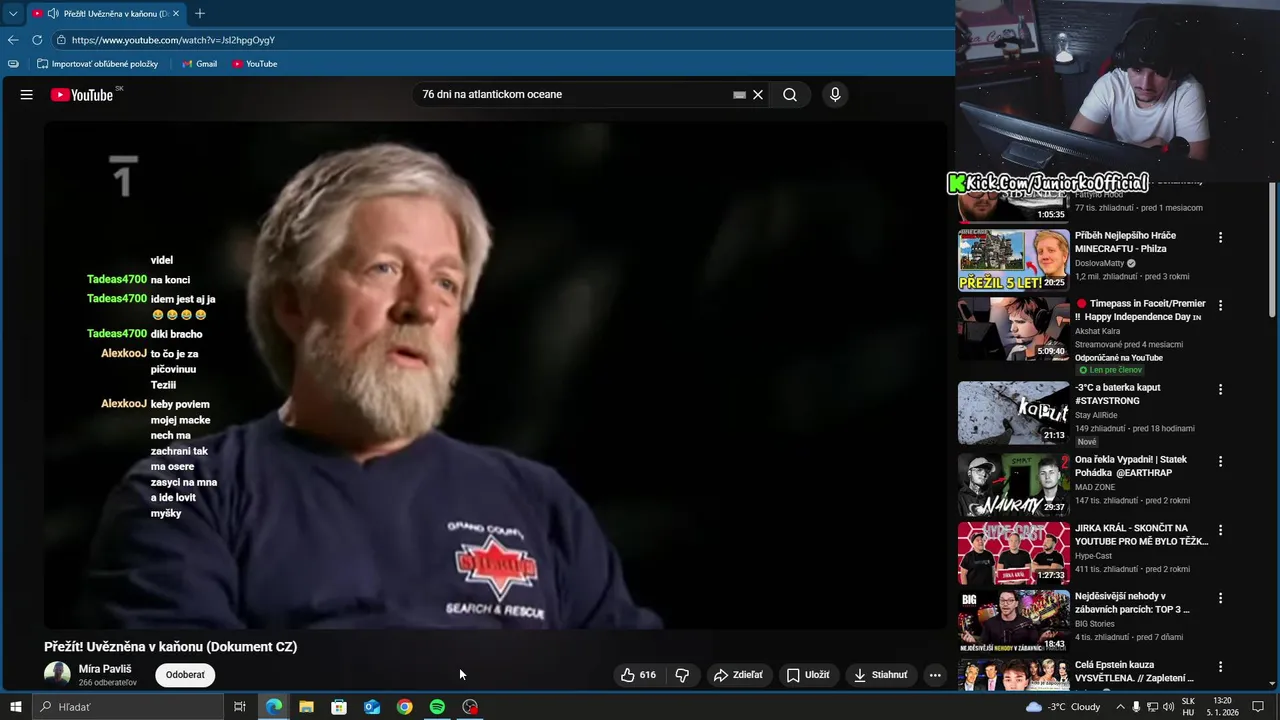Viewport: 1280px width, 720px height.
Task: Click the browser address bar URL
Action: [x=173, y=40]
